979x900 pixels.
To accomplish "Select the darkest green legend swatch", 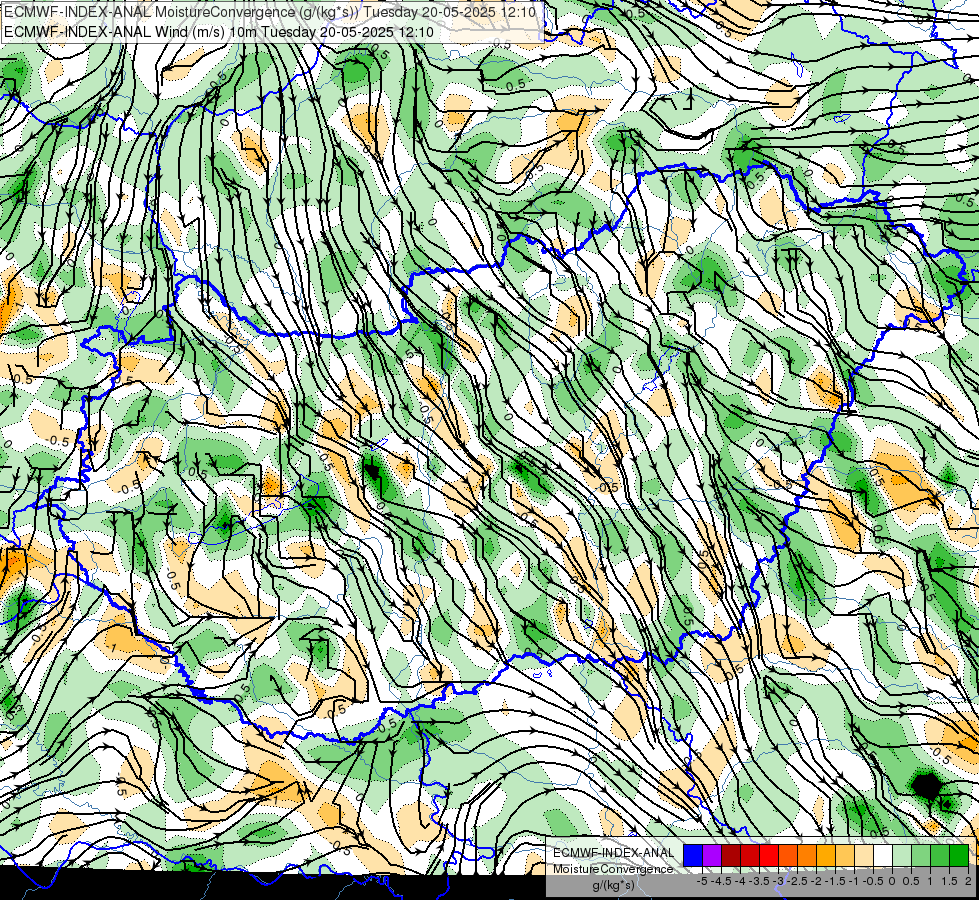I will tap(959, 855).
